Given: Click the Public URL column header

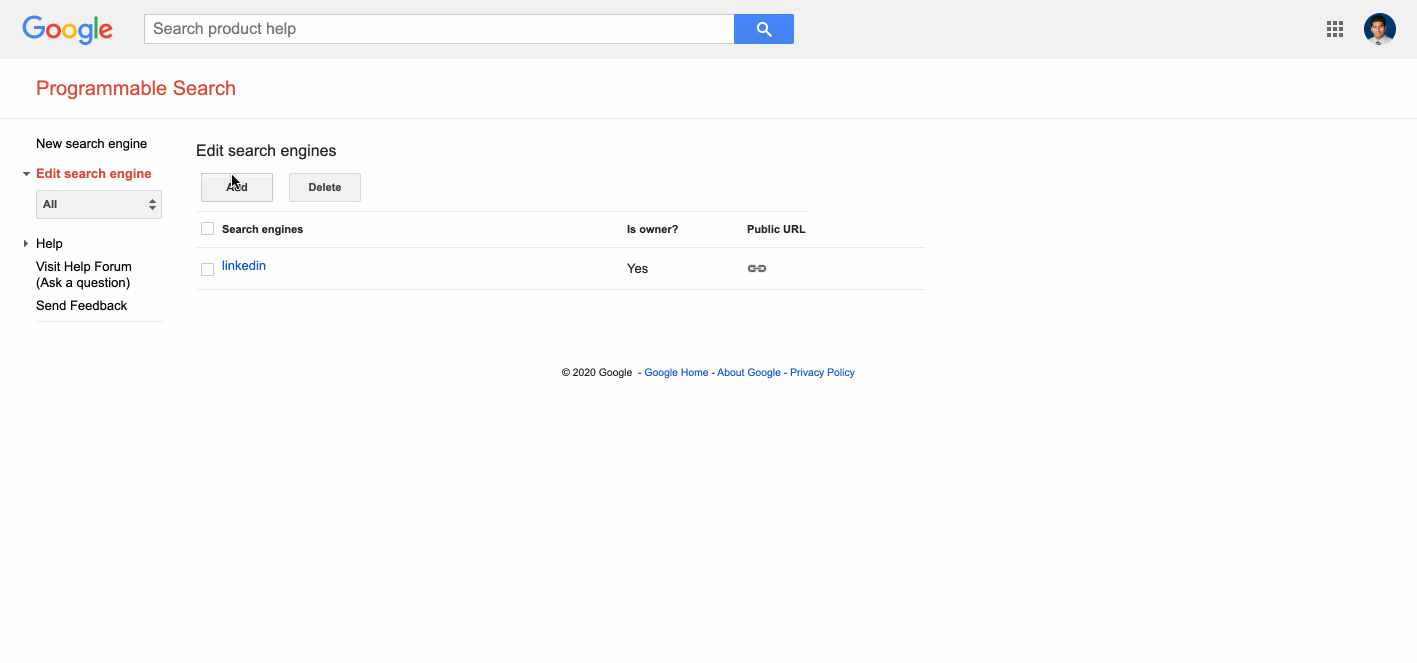Looking at the screenshot, I should coord(776,229).
